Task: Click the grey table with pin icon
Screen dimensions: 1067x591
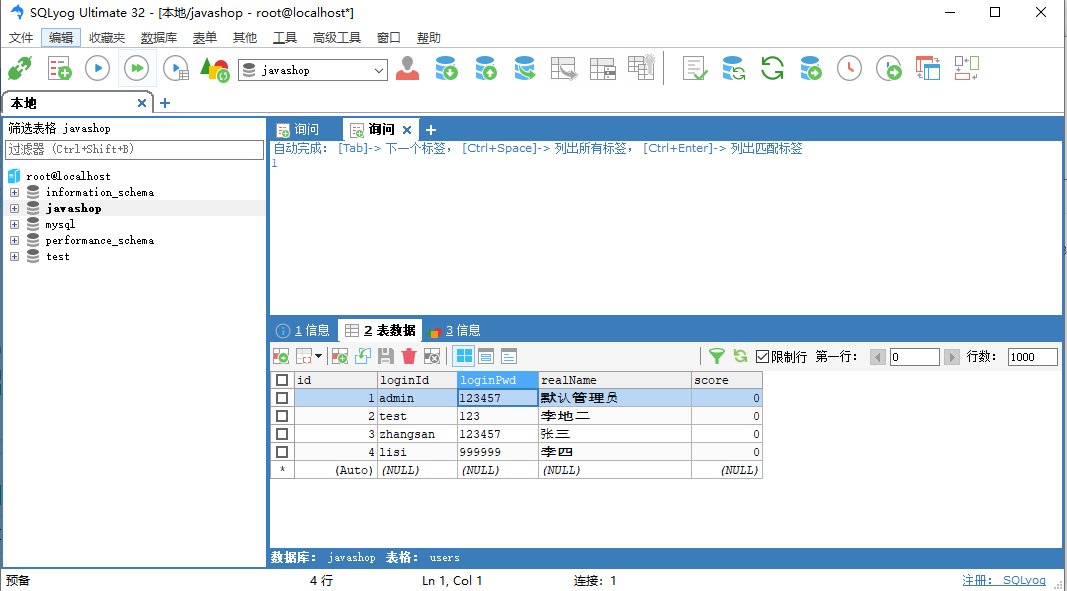Action: (641, 67)
